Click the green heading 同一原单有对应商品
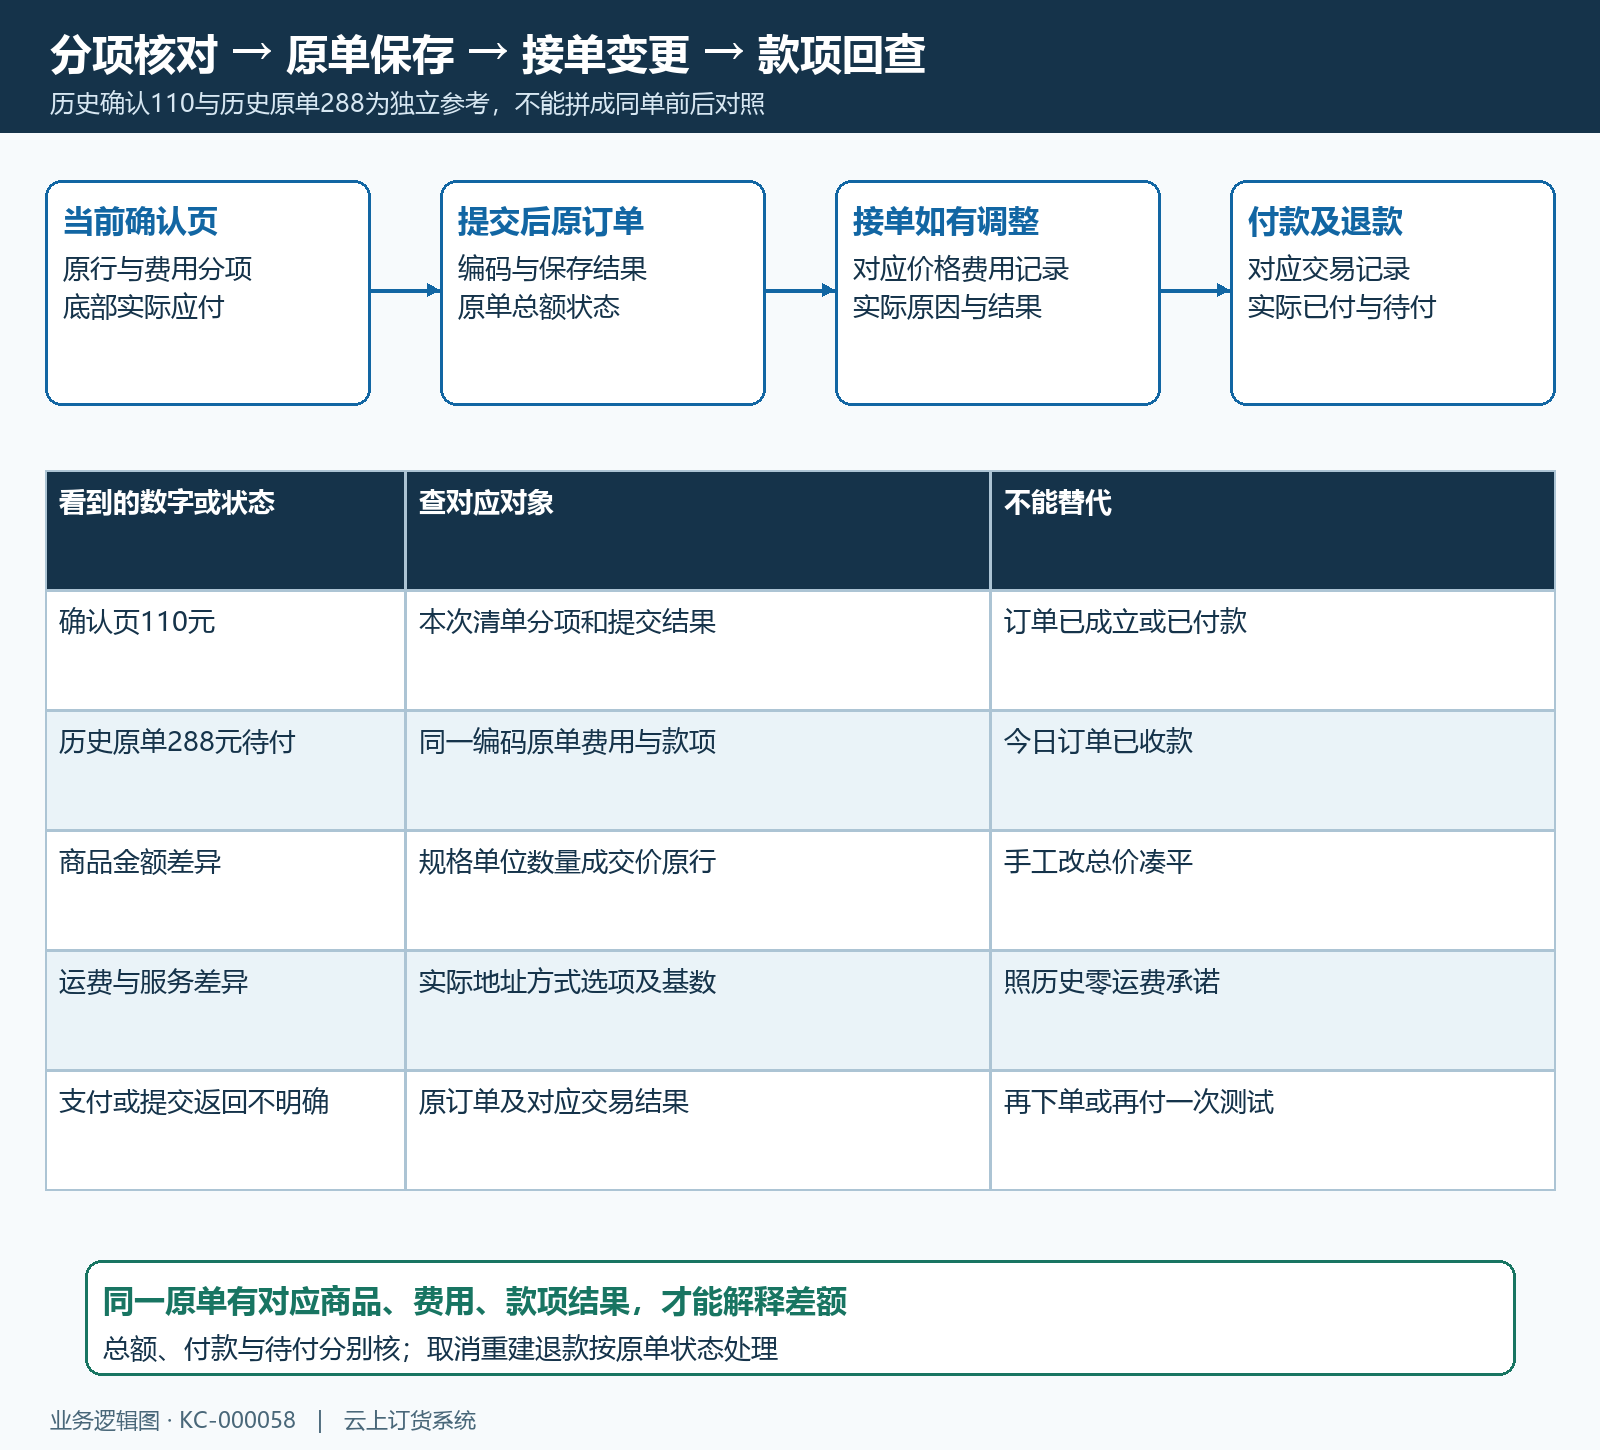The width and height of the screenshot is (1600, 1450). pyautogui.click(x=475, y=1301)
